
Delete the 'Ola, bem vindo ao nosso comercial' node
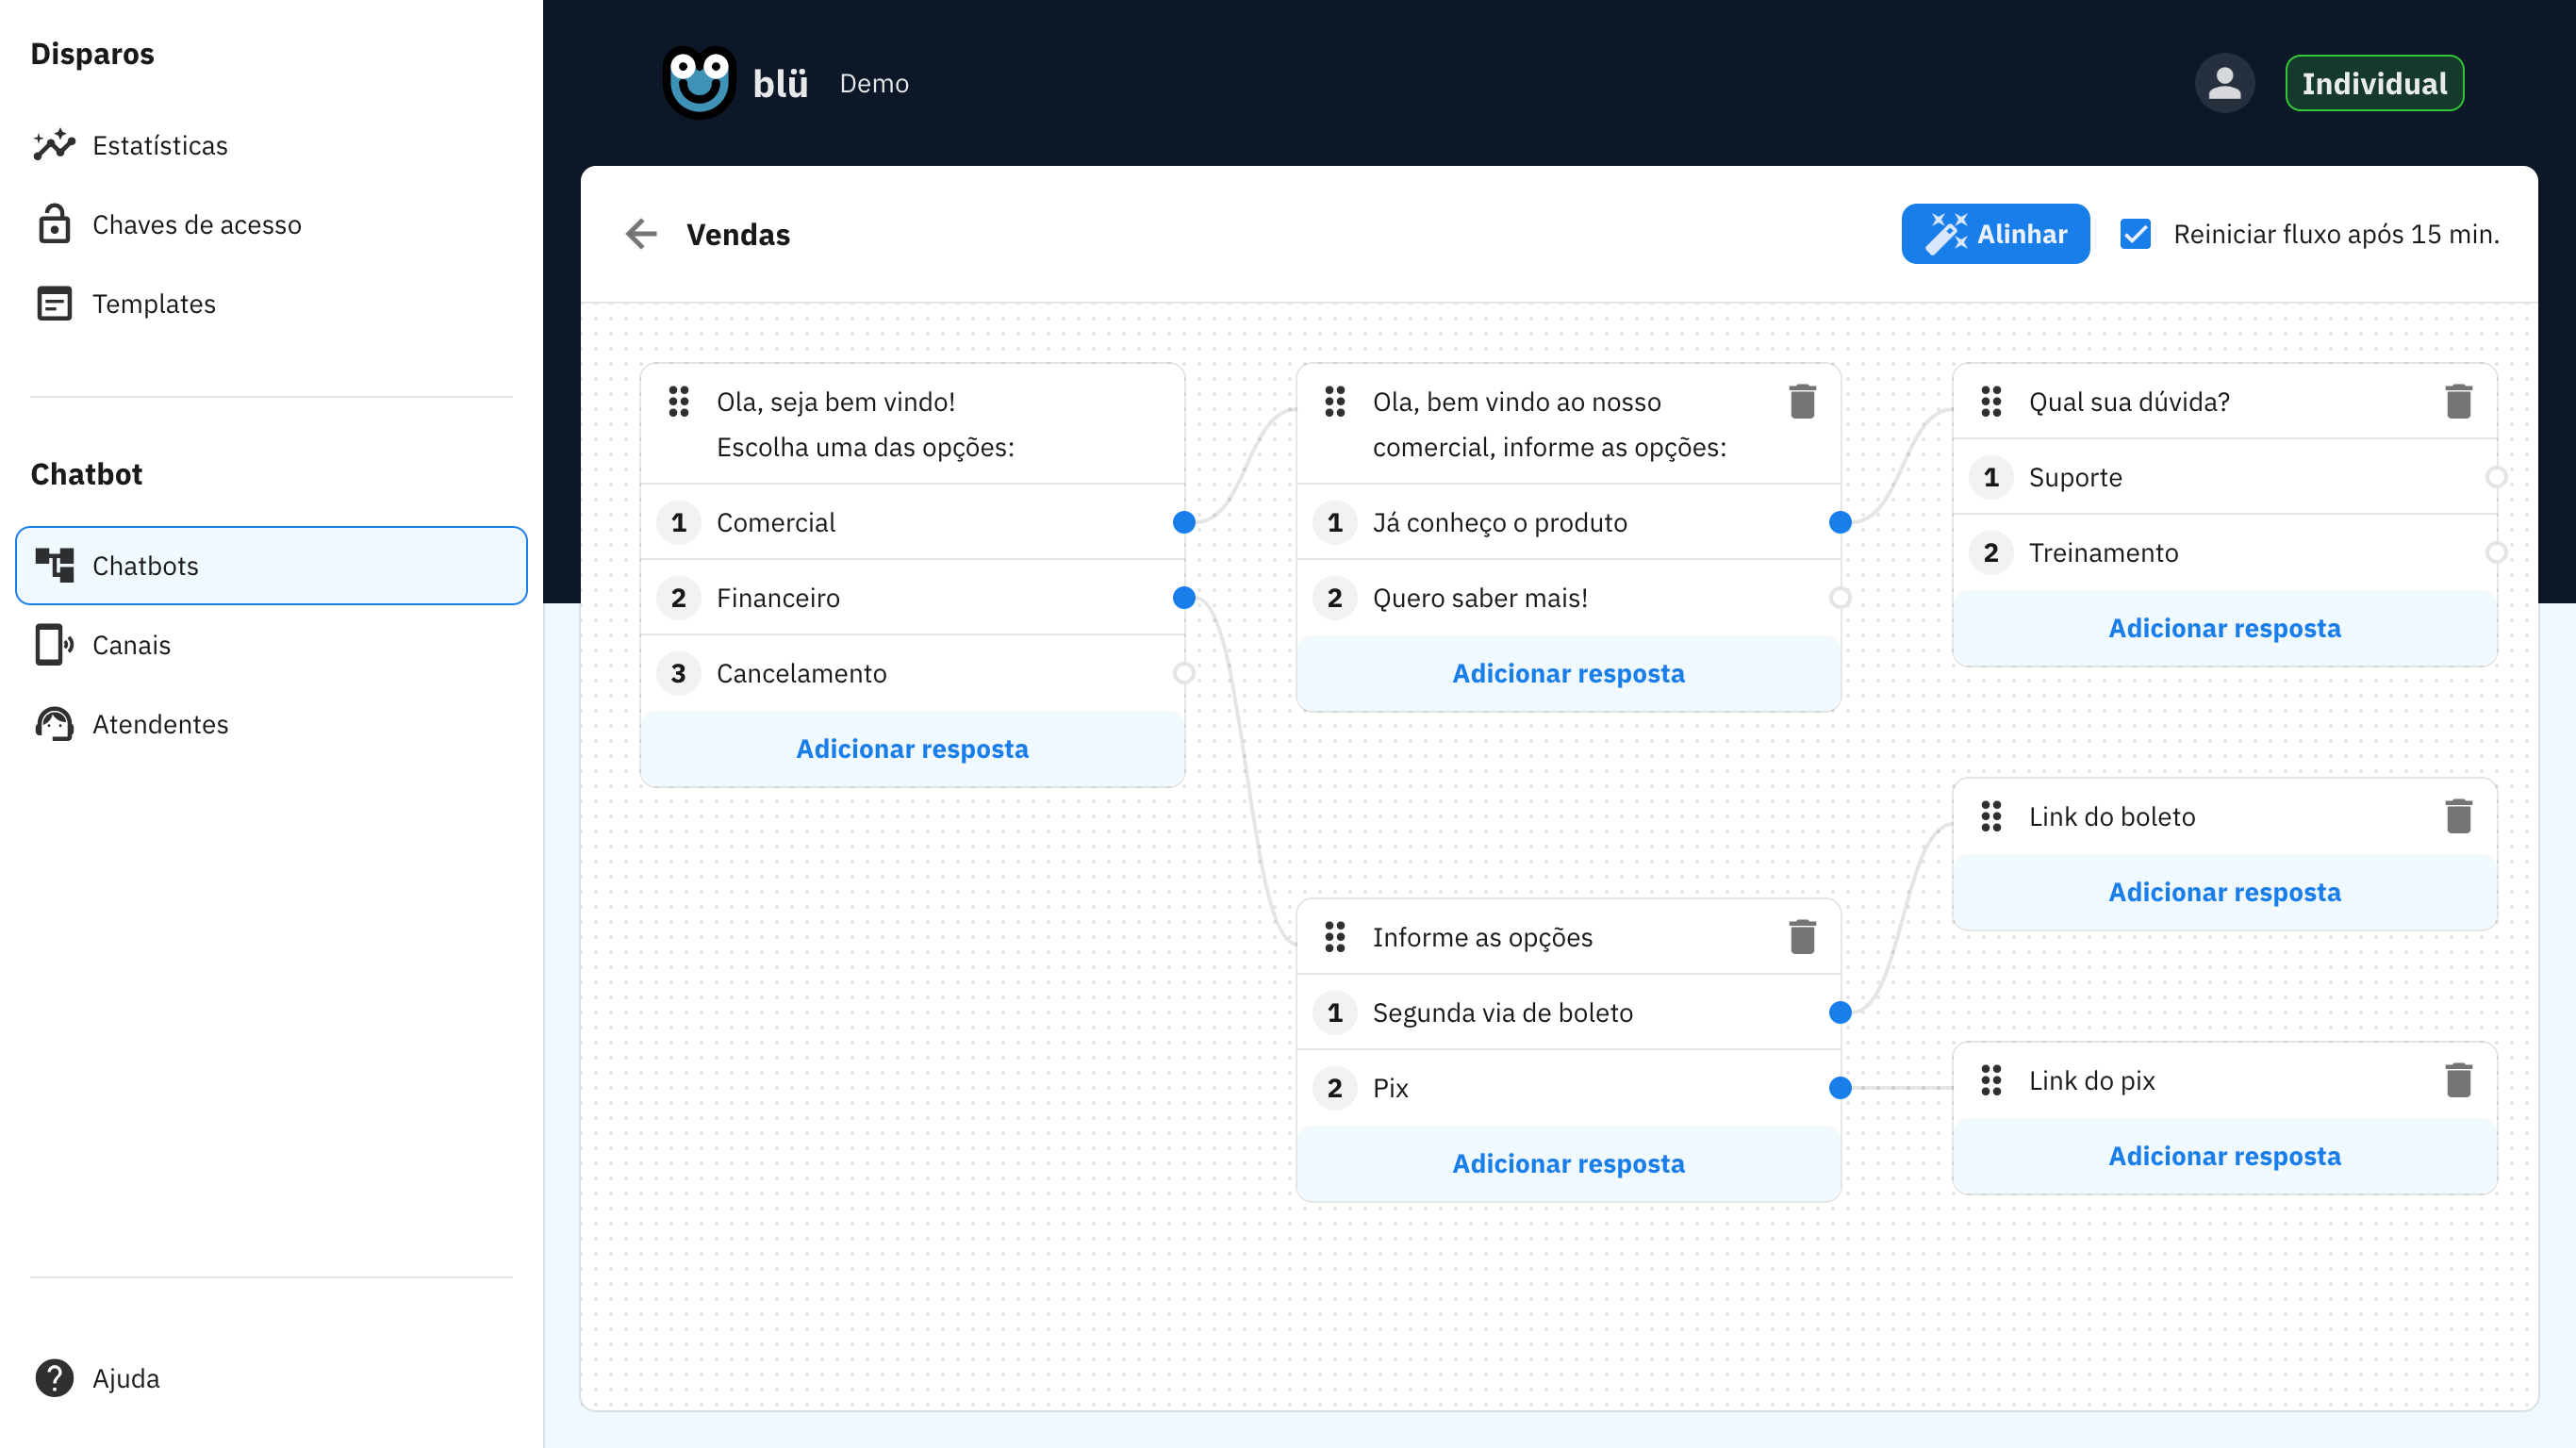point(1803,402)
